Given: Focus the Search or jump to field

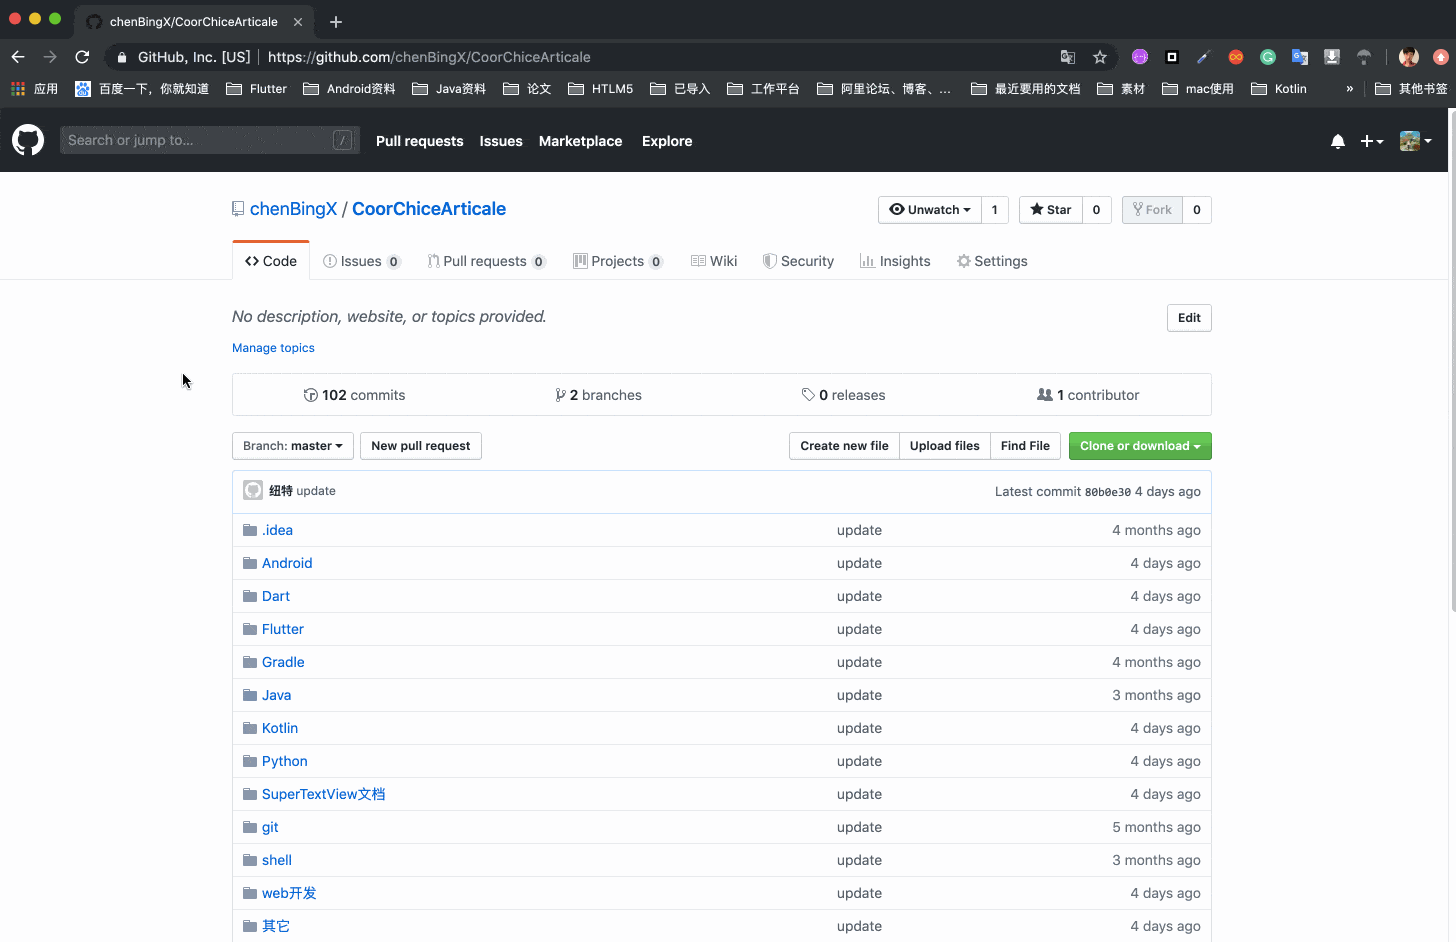Looking at the screenshot, I should (x=210, y=140).
